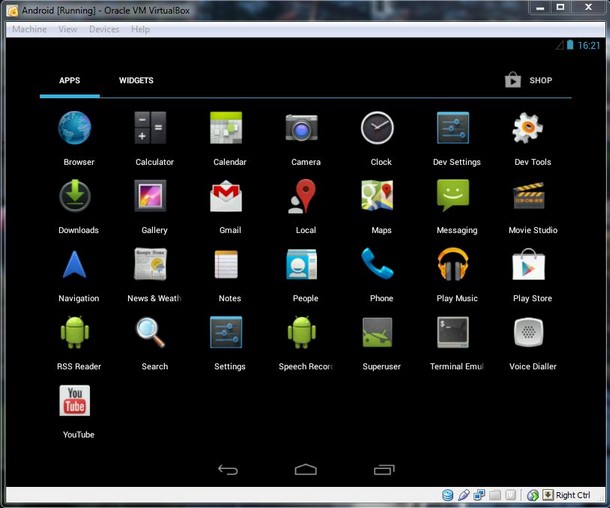Open the Downloads app

[x=75, y=196]
